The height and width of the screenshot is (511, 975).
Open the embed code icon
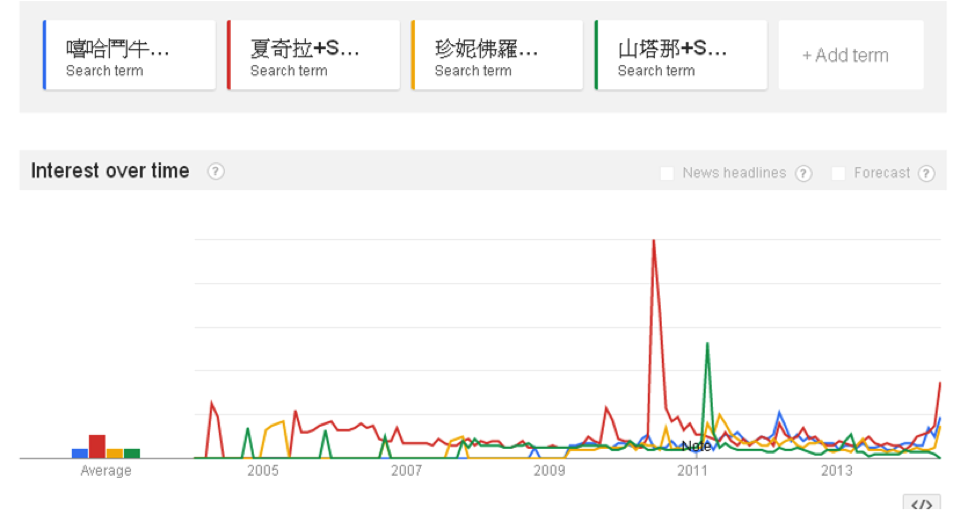click(x=921, y=503)
